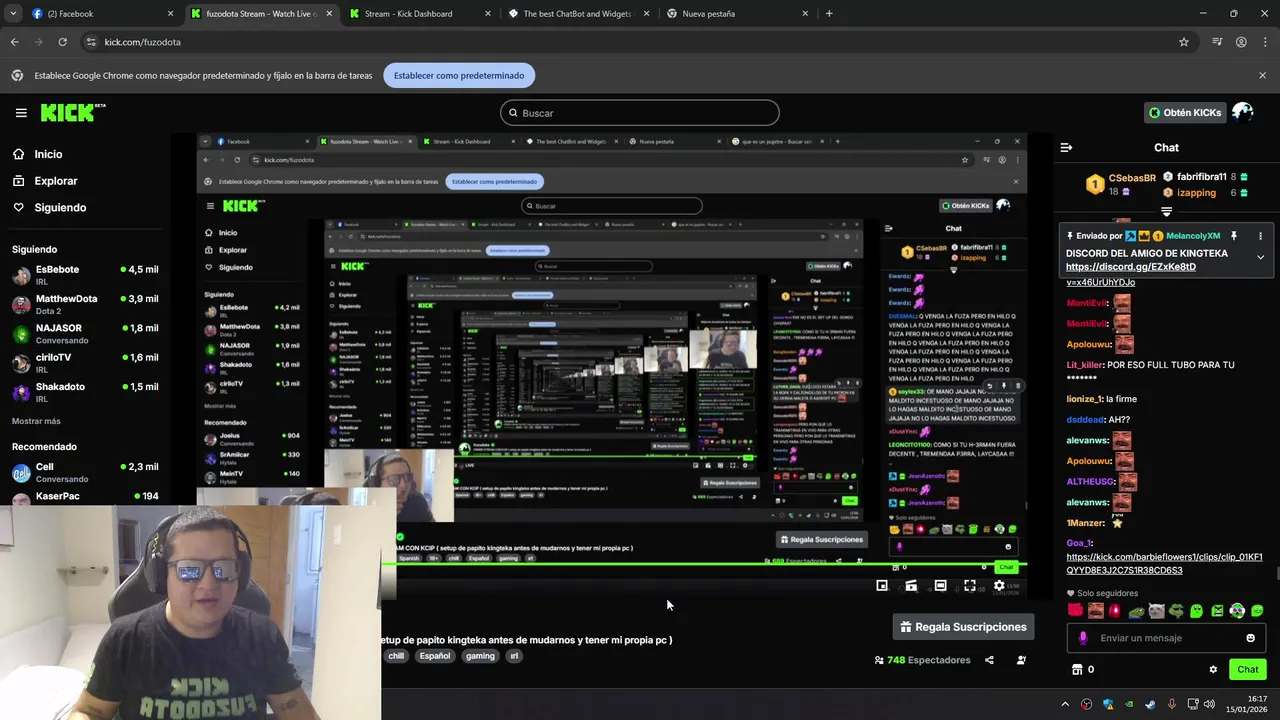This screenshot has width=1280, height=720.
Task: Open pinned message three-dot options
Action: click(1260, 236)
